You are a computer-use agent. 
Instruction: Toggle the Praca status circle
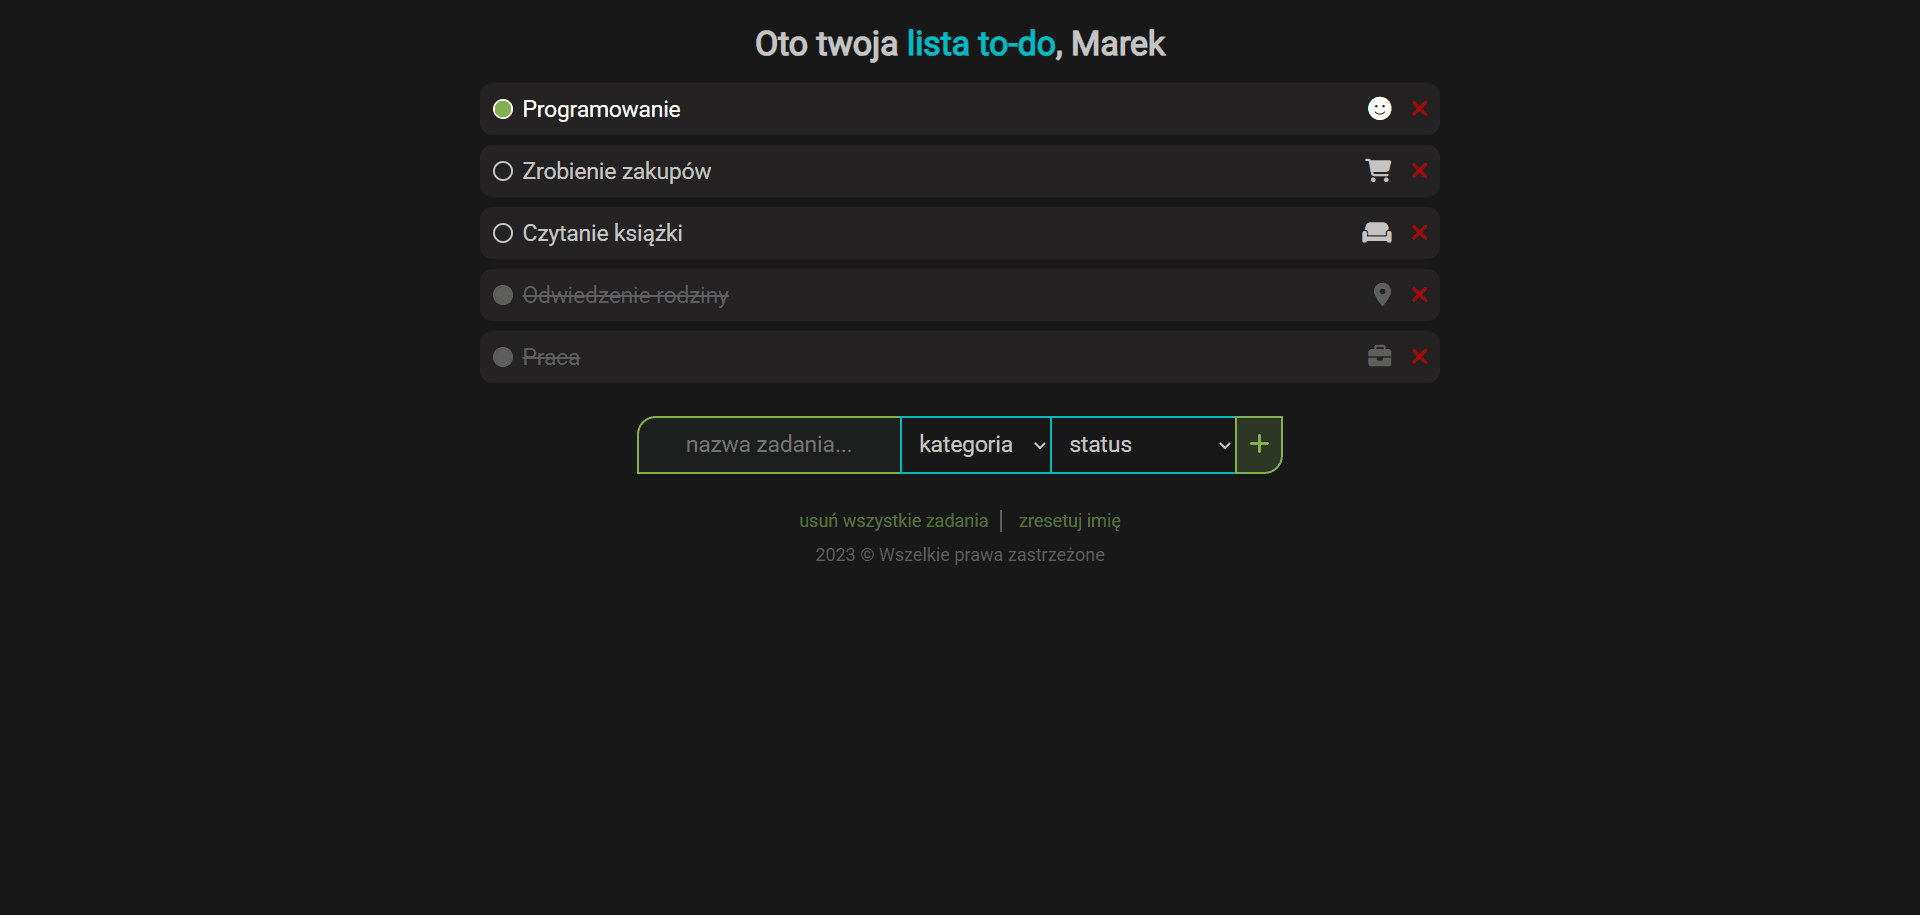point(503,357)
